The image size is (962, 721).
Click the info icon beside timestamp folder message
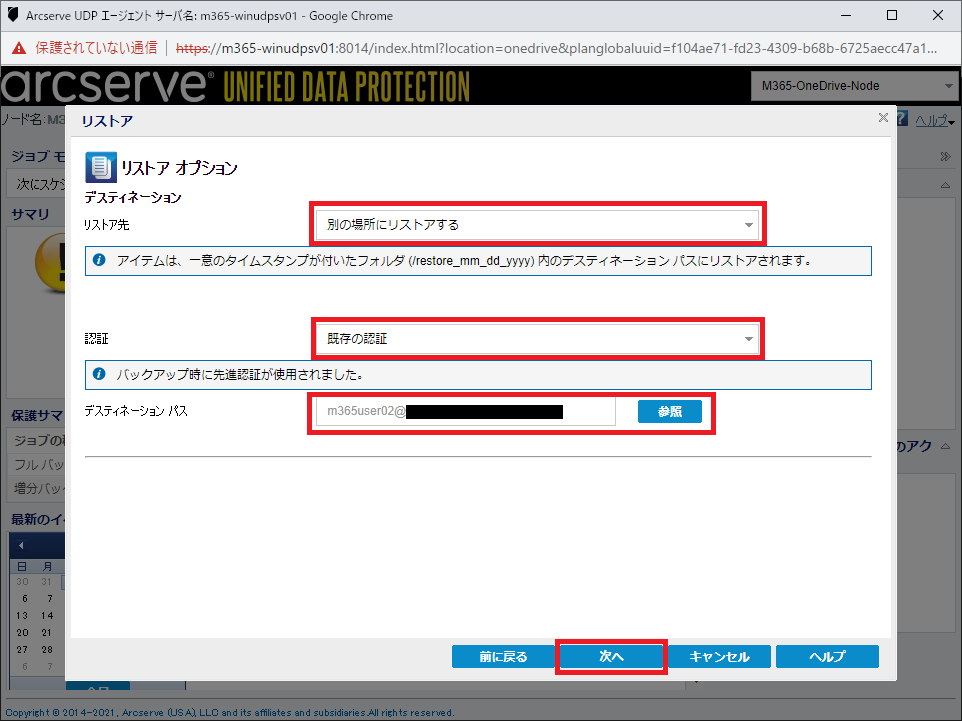[x=99, y=260]
